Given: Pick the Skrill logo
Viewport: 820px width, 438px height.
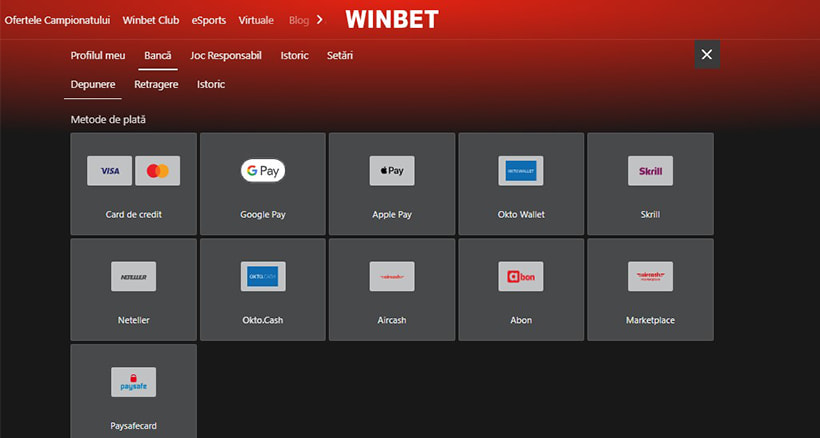Looking at the screenshot, I should click(x=650, y=170).
